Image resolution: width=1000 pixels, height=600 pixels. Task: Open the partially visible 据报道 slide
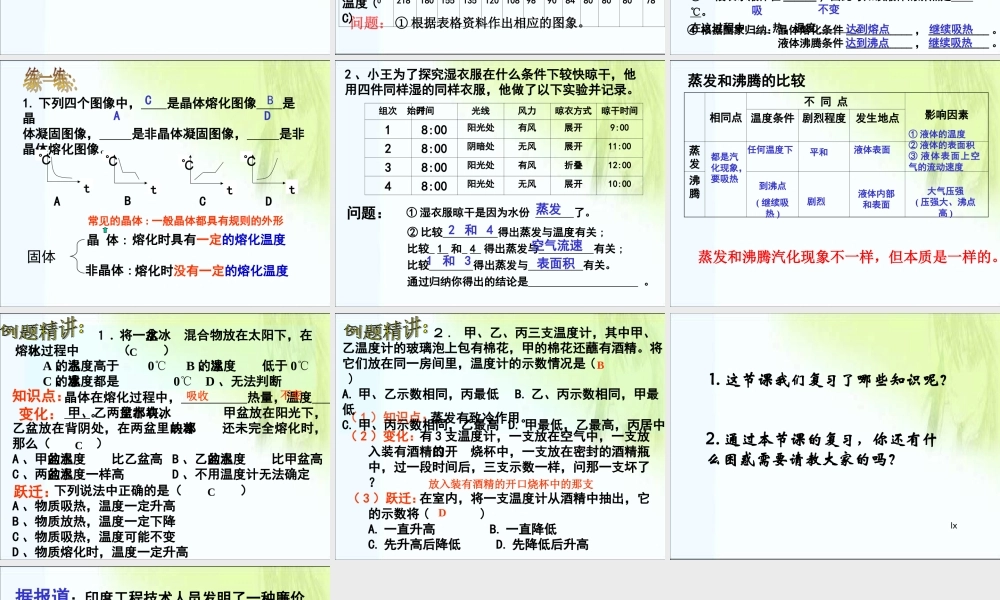(165, 583)
